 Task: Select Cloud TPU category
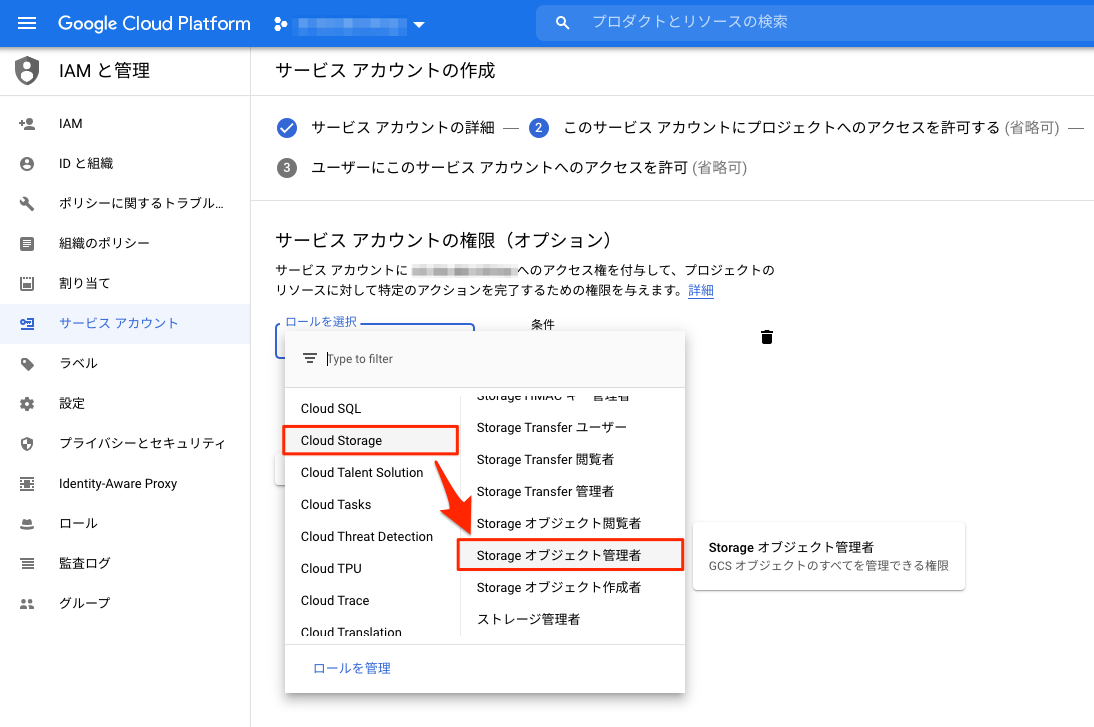pyautogui.click(x=372, y=569)
